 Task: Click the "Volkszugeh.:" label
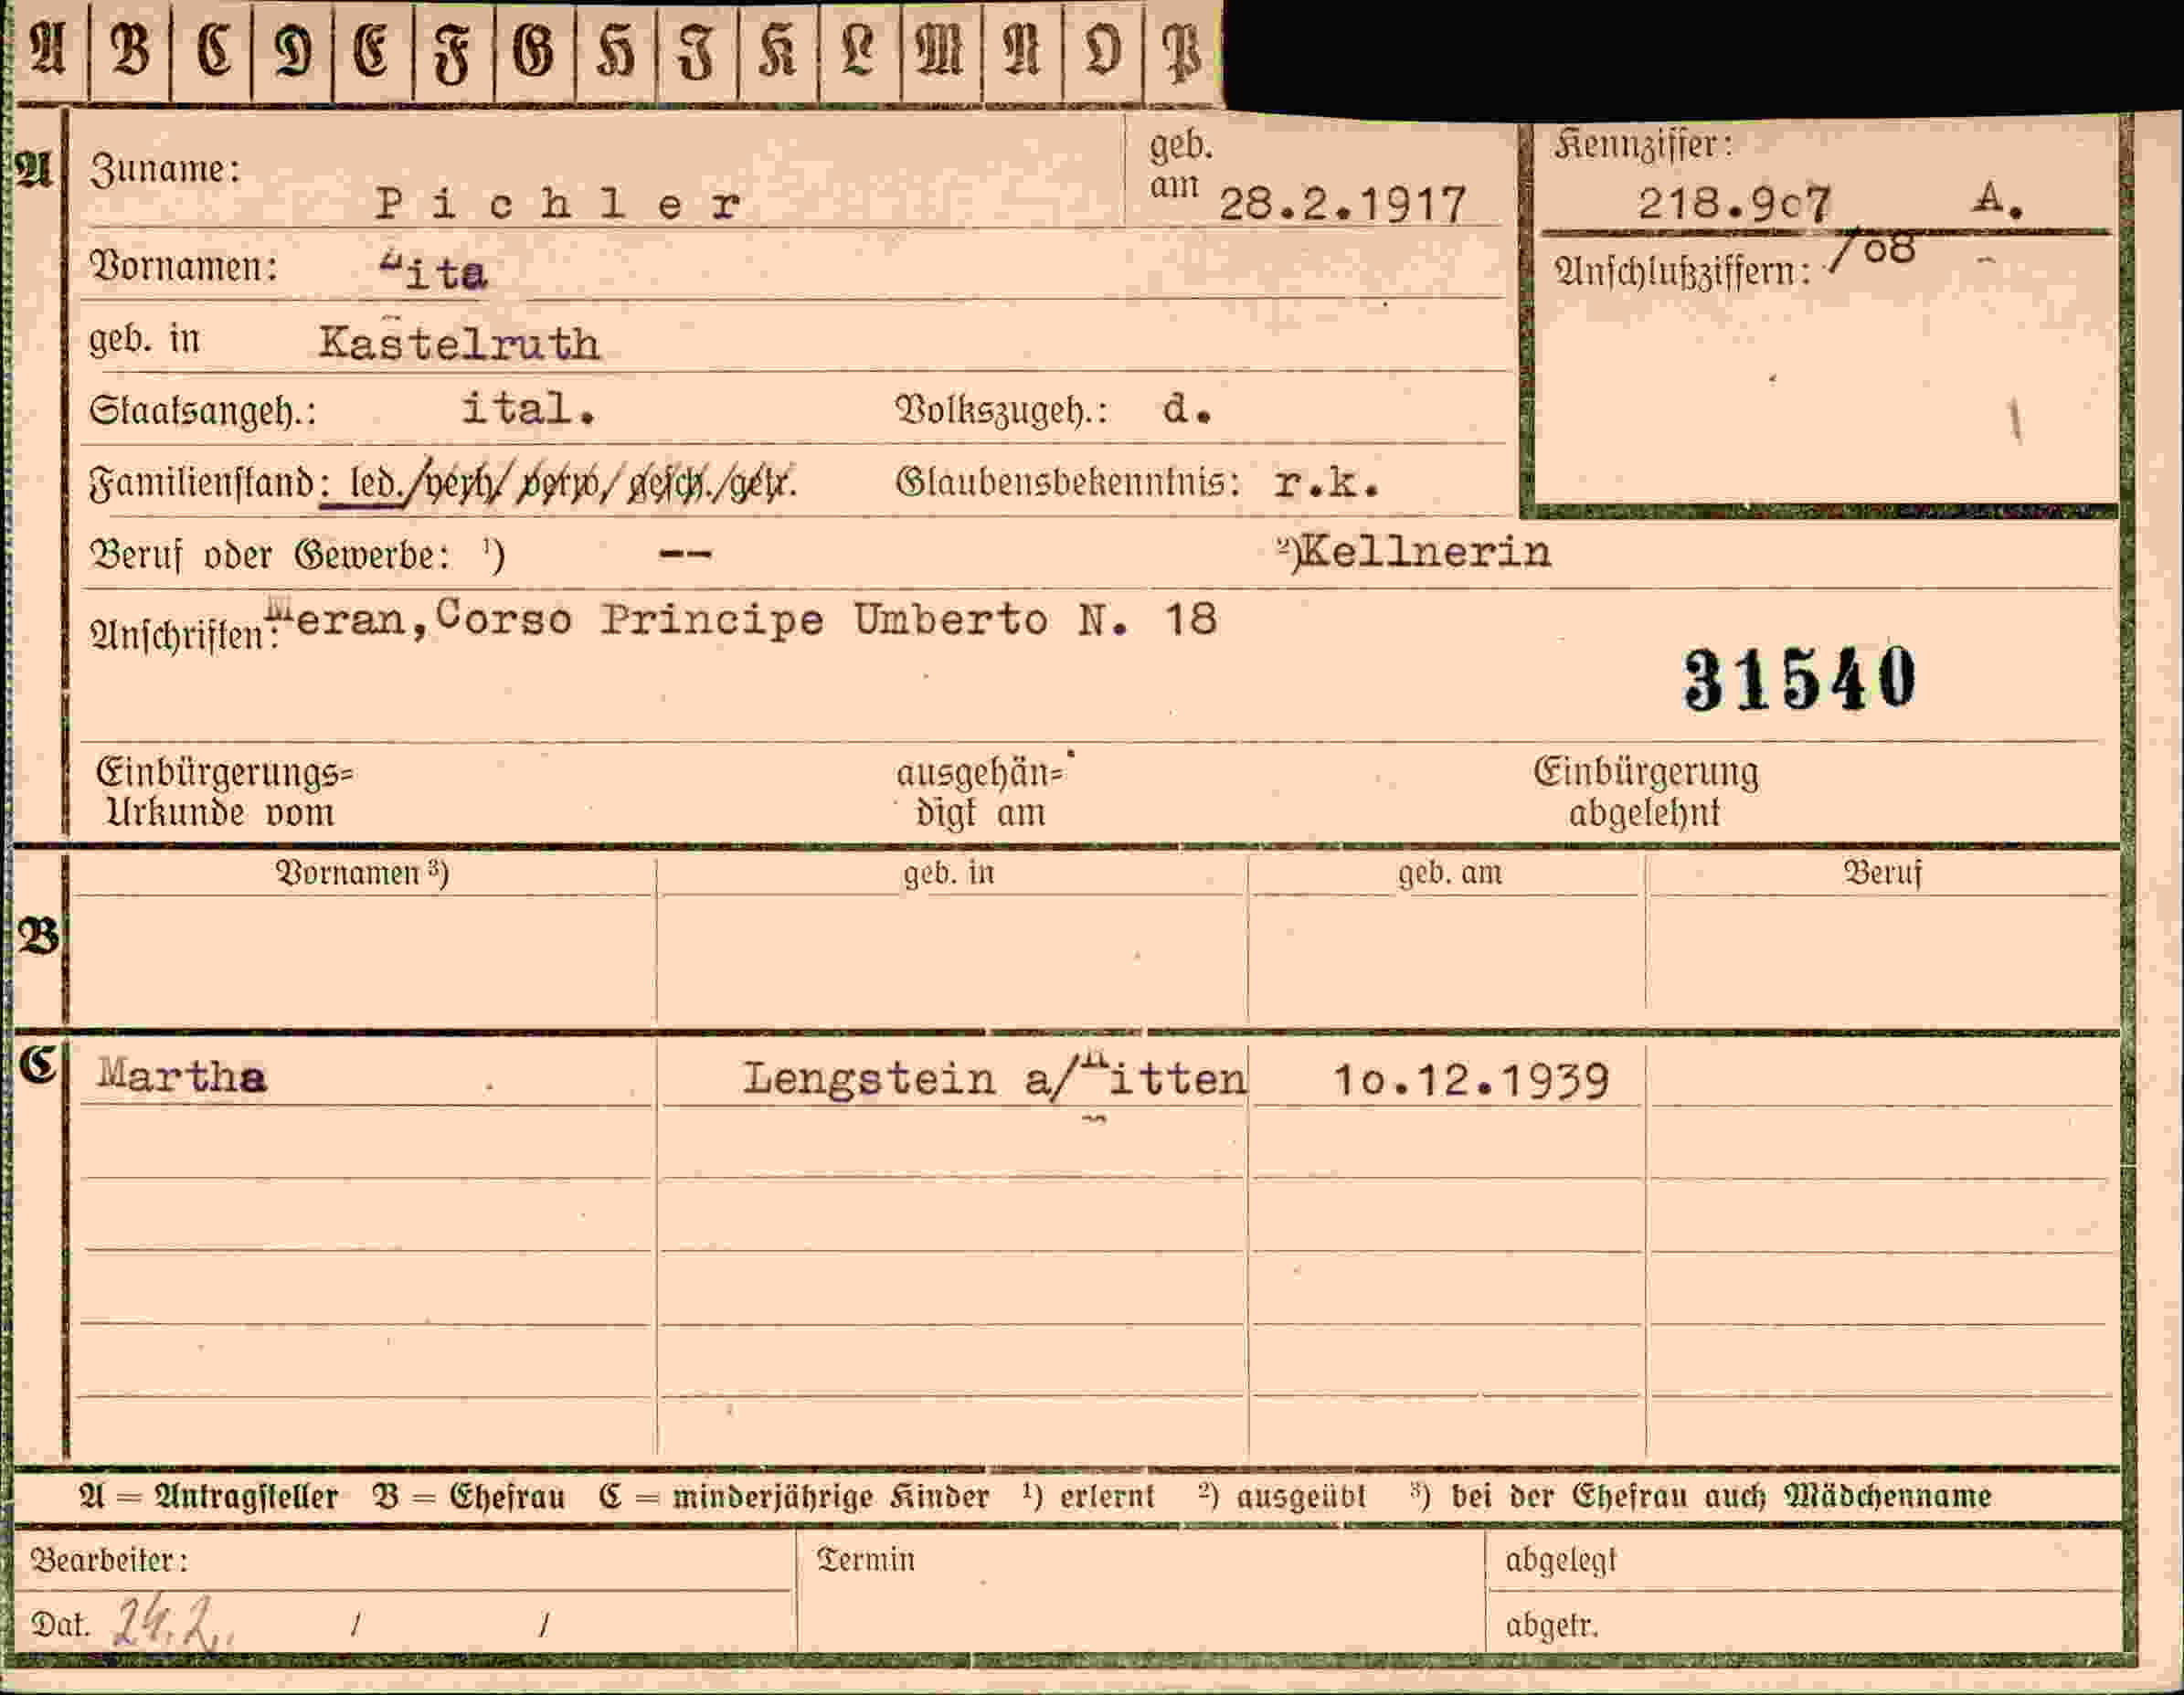[x=1001, y=410]
